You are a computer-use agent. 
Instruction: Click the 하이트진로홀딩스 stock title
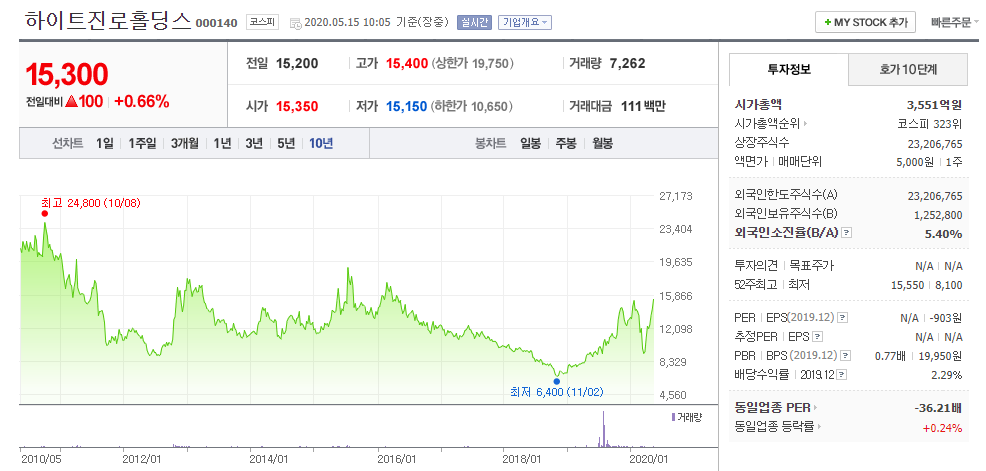click(x=108, y=21)
